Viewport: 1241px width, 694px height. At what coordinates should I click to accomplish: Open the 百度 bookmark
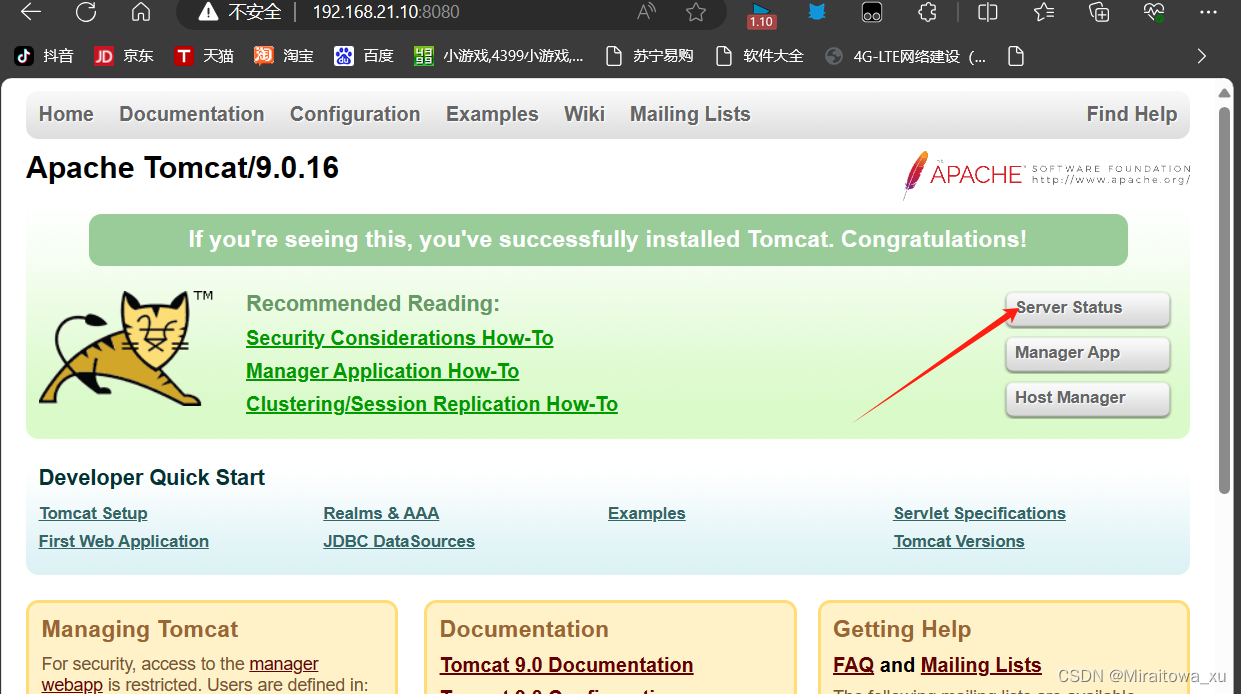click(364, 56)
